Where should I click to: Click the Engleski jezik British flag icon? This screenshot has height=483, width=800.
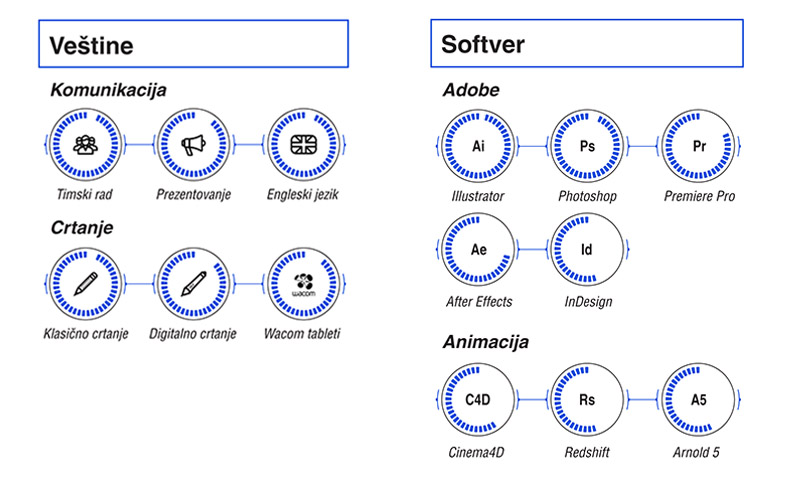click(304, 145)
